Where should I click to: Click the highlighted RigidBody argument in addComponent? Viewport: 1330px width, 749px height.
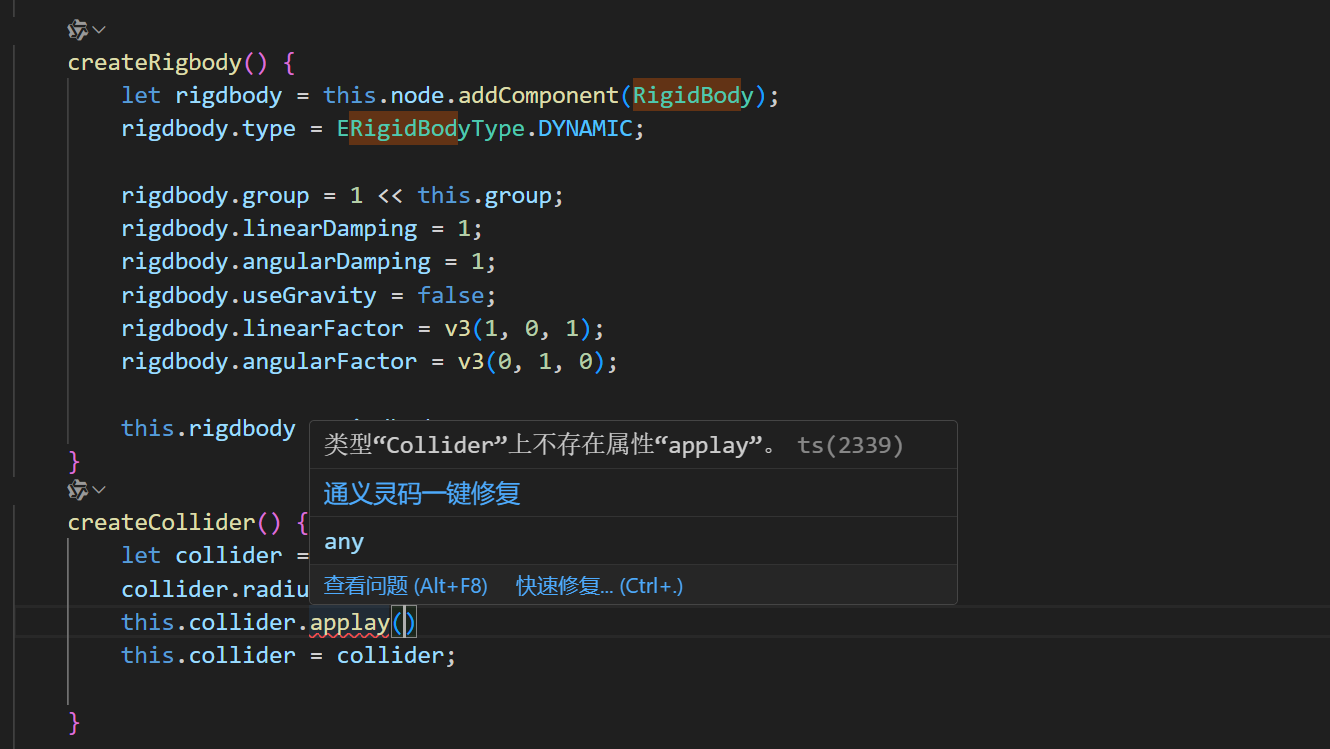pyautogui.click(x=693, y=96)
